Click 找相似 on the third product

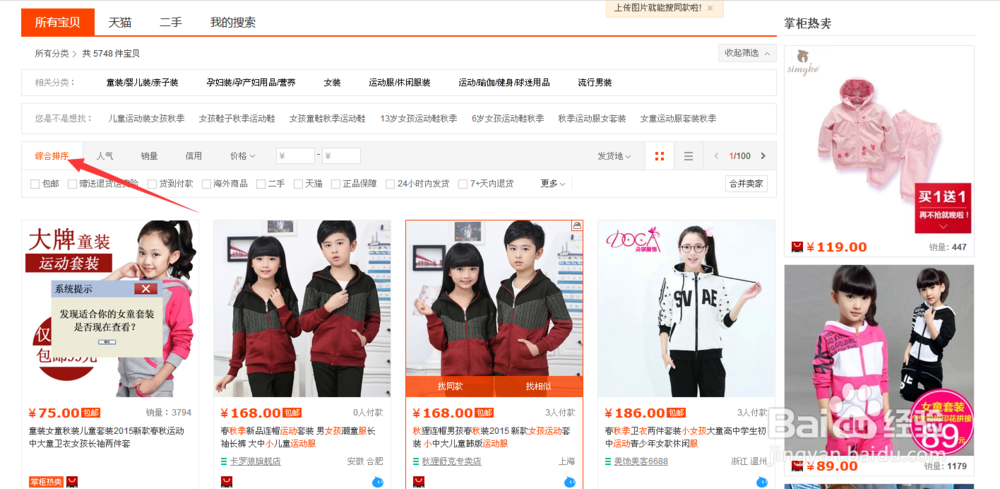click(538, 387)
